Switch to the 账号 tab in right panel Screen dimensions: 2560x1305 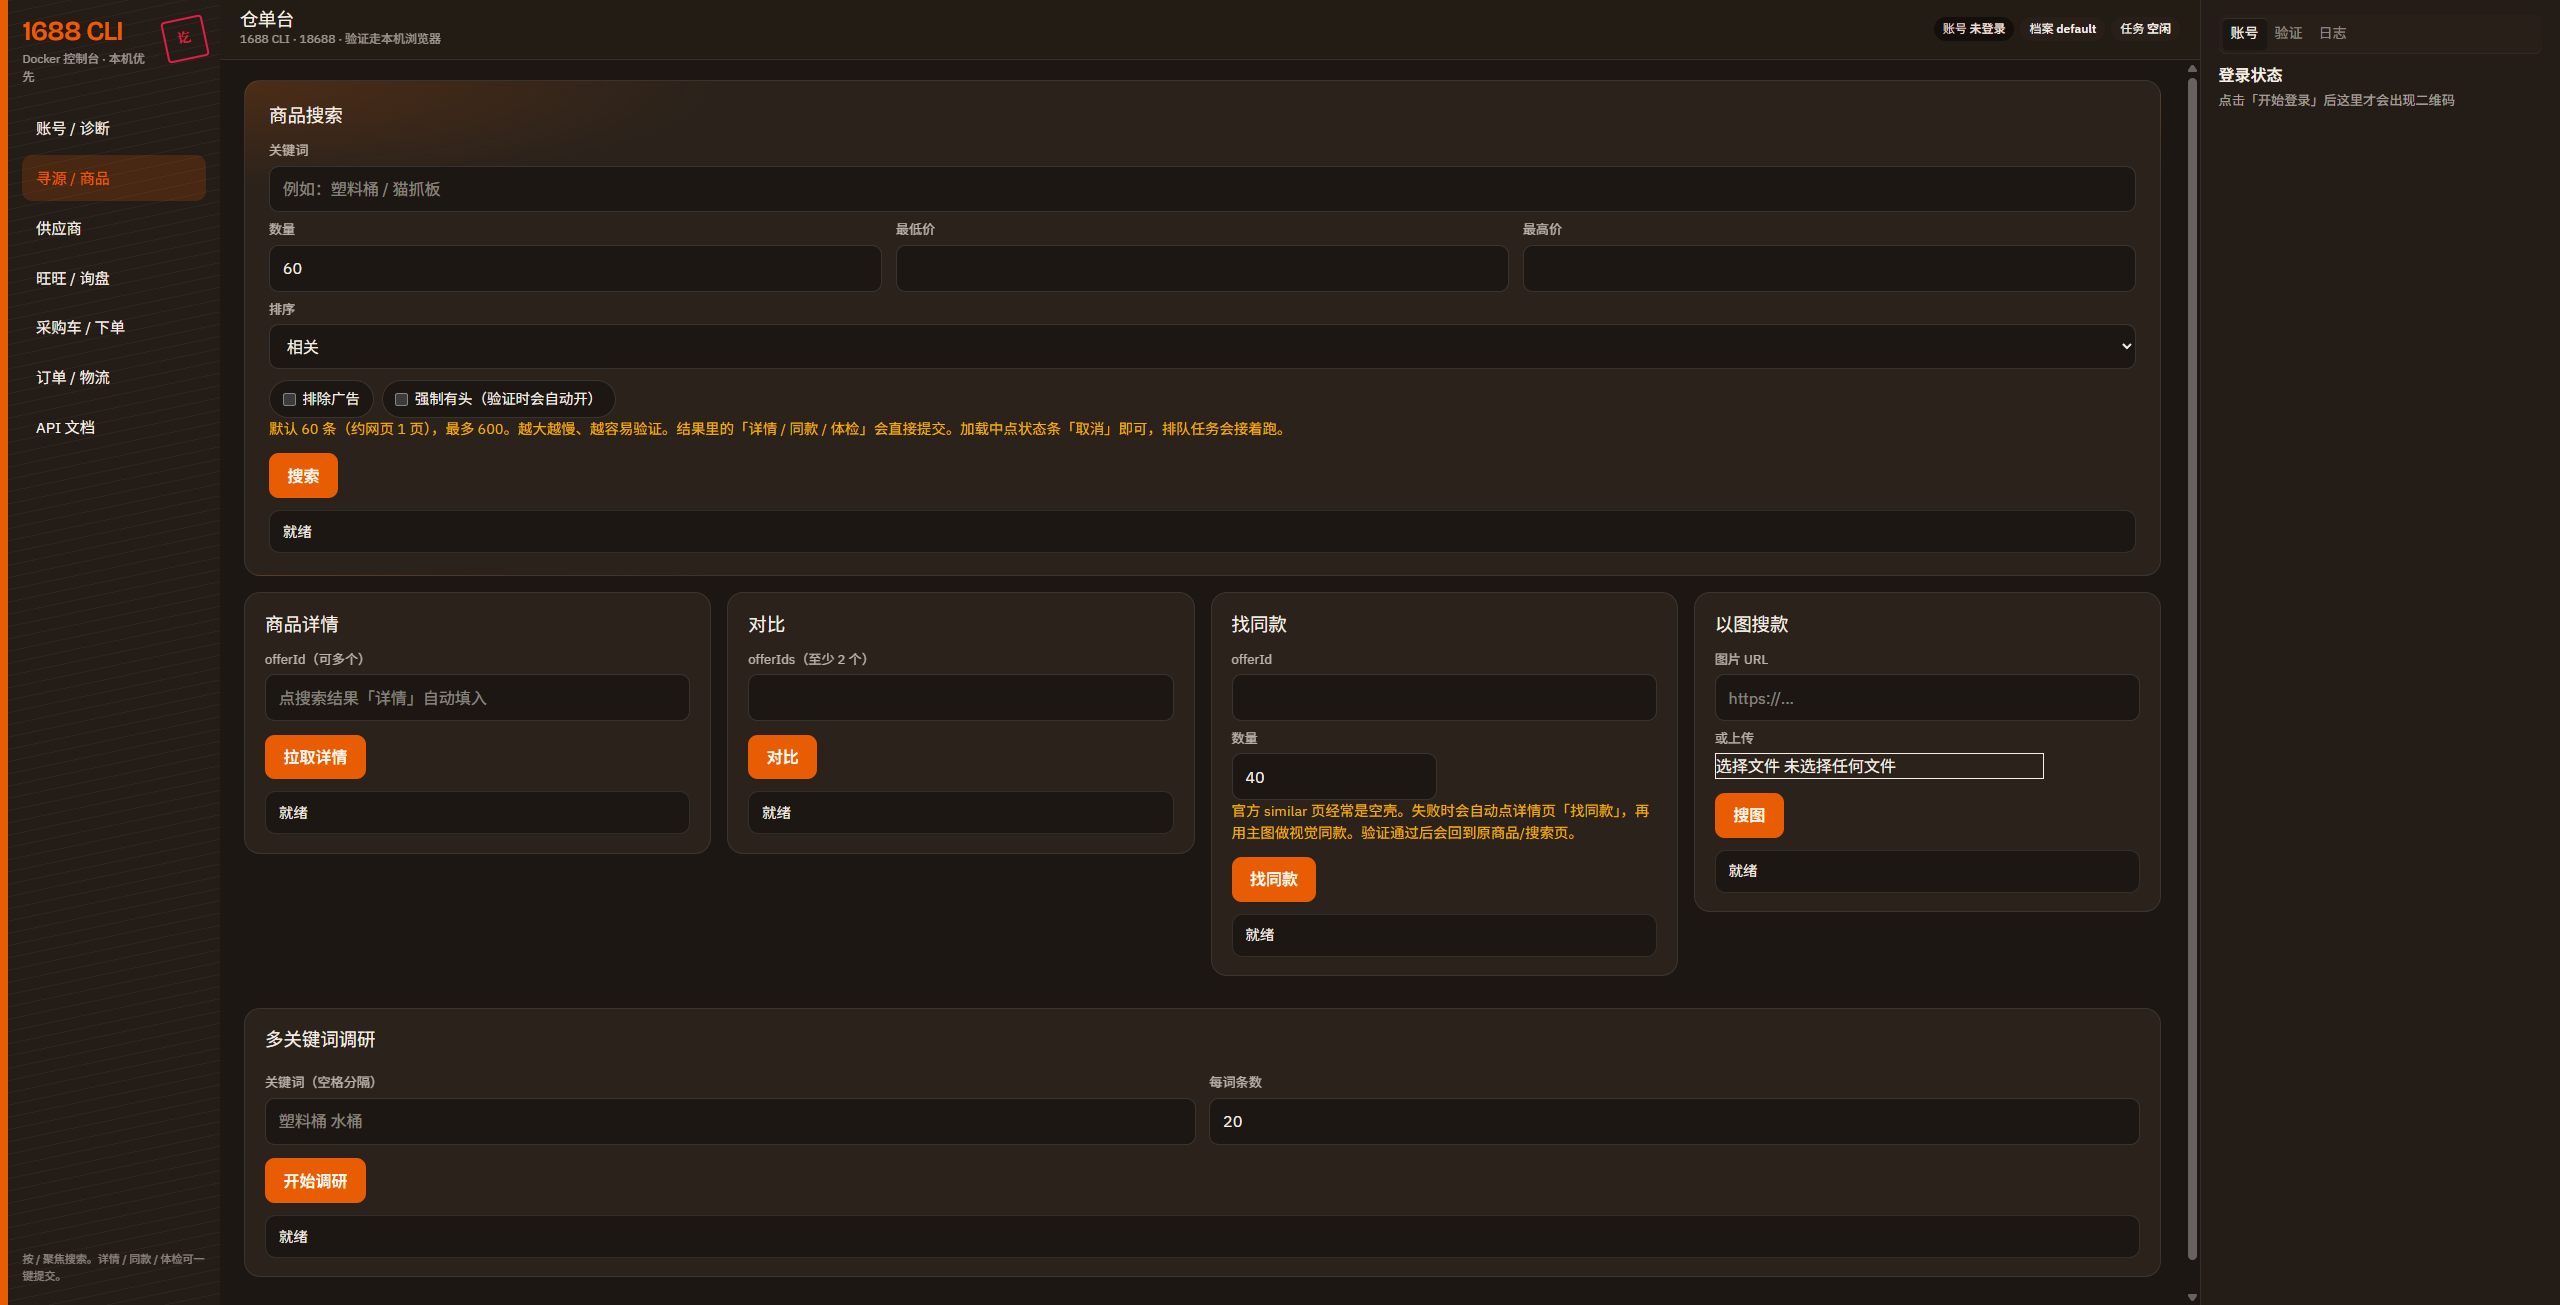pyautogui.click(x=2244, y=33)
